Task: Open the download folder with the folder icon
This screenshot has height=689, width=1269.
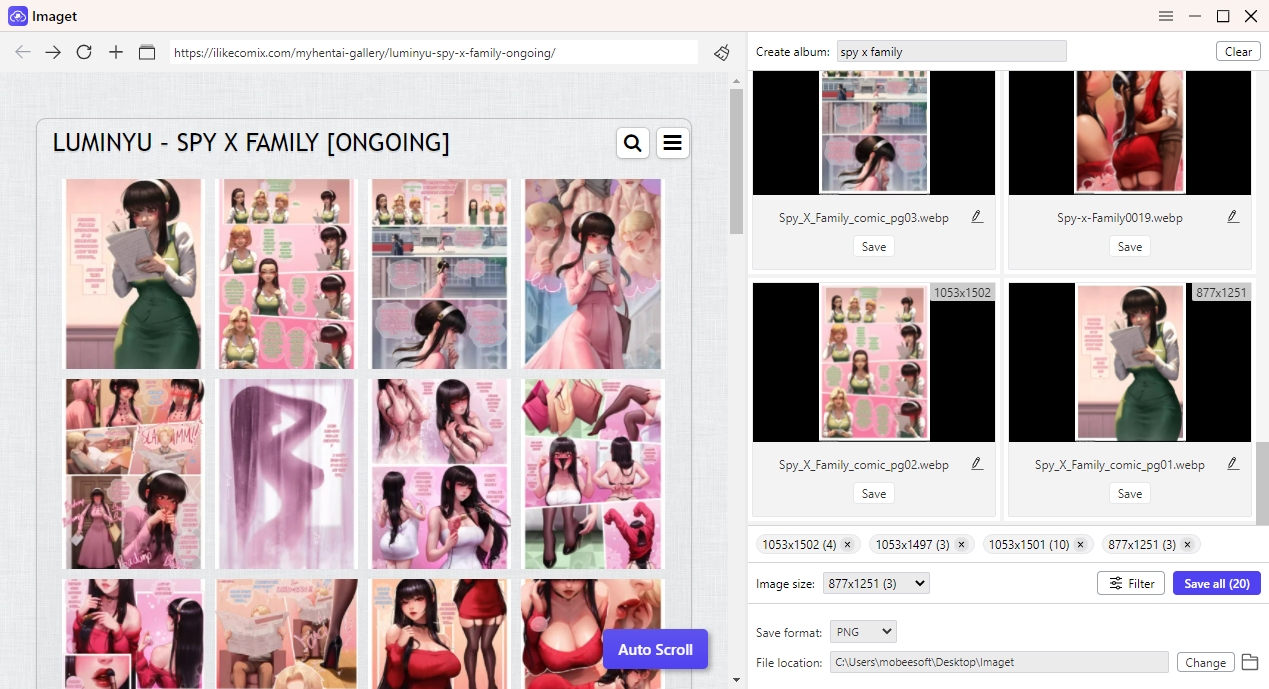Action: coord(1249,662)
